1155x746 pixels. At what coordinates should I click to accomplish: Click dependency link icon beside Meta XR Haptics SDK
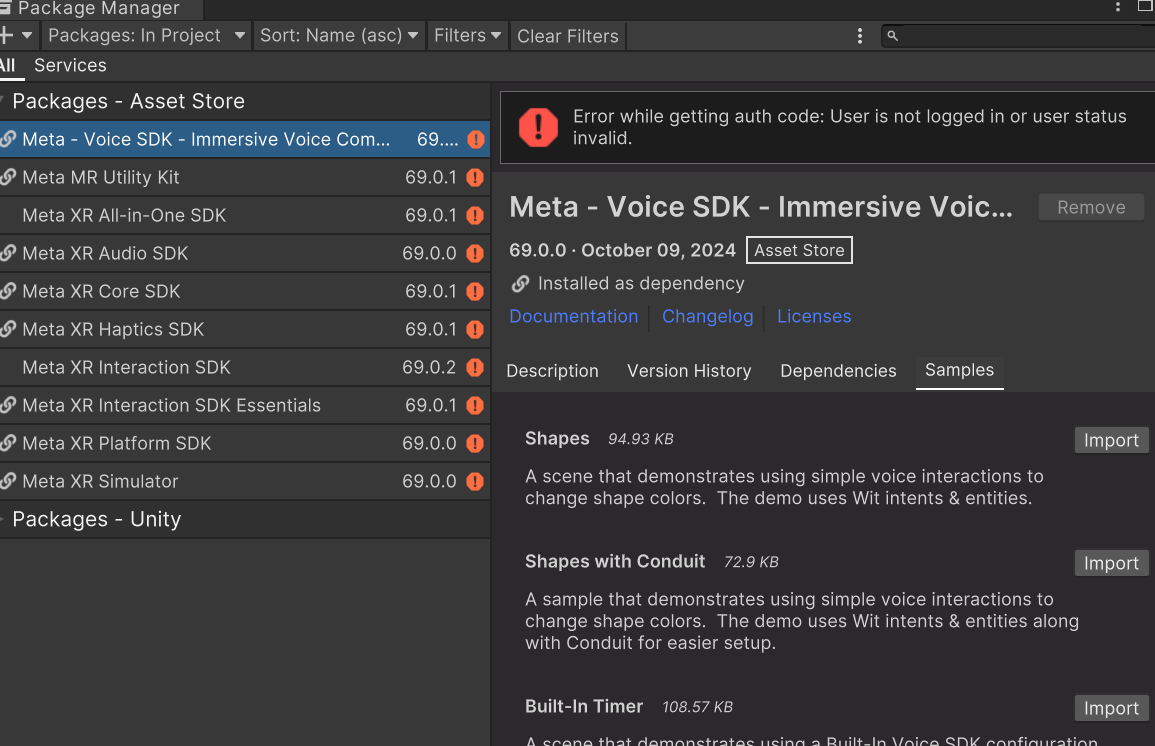coord(8,329)
